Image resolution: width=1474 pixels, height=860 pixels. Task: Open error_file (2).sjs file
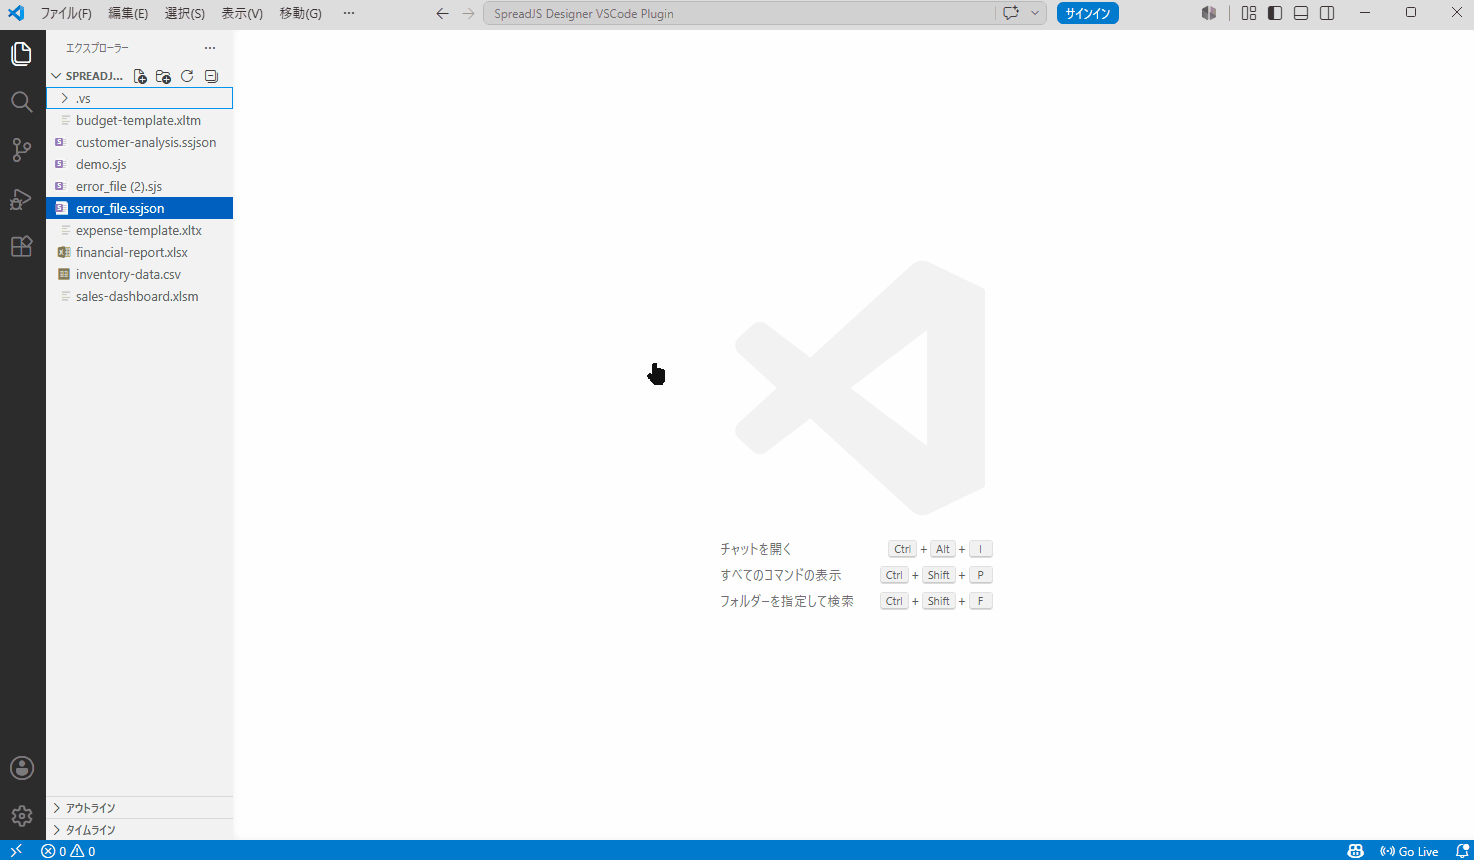click(x=139, y=186)
